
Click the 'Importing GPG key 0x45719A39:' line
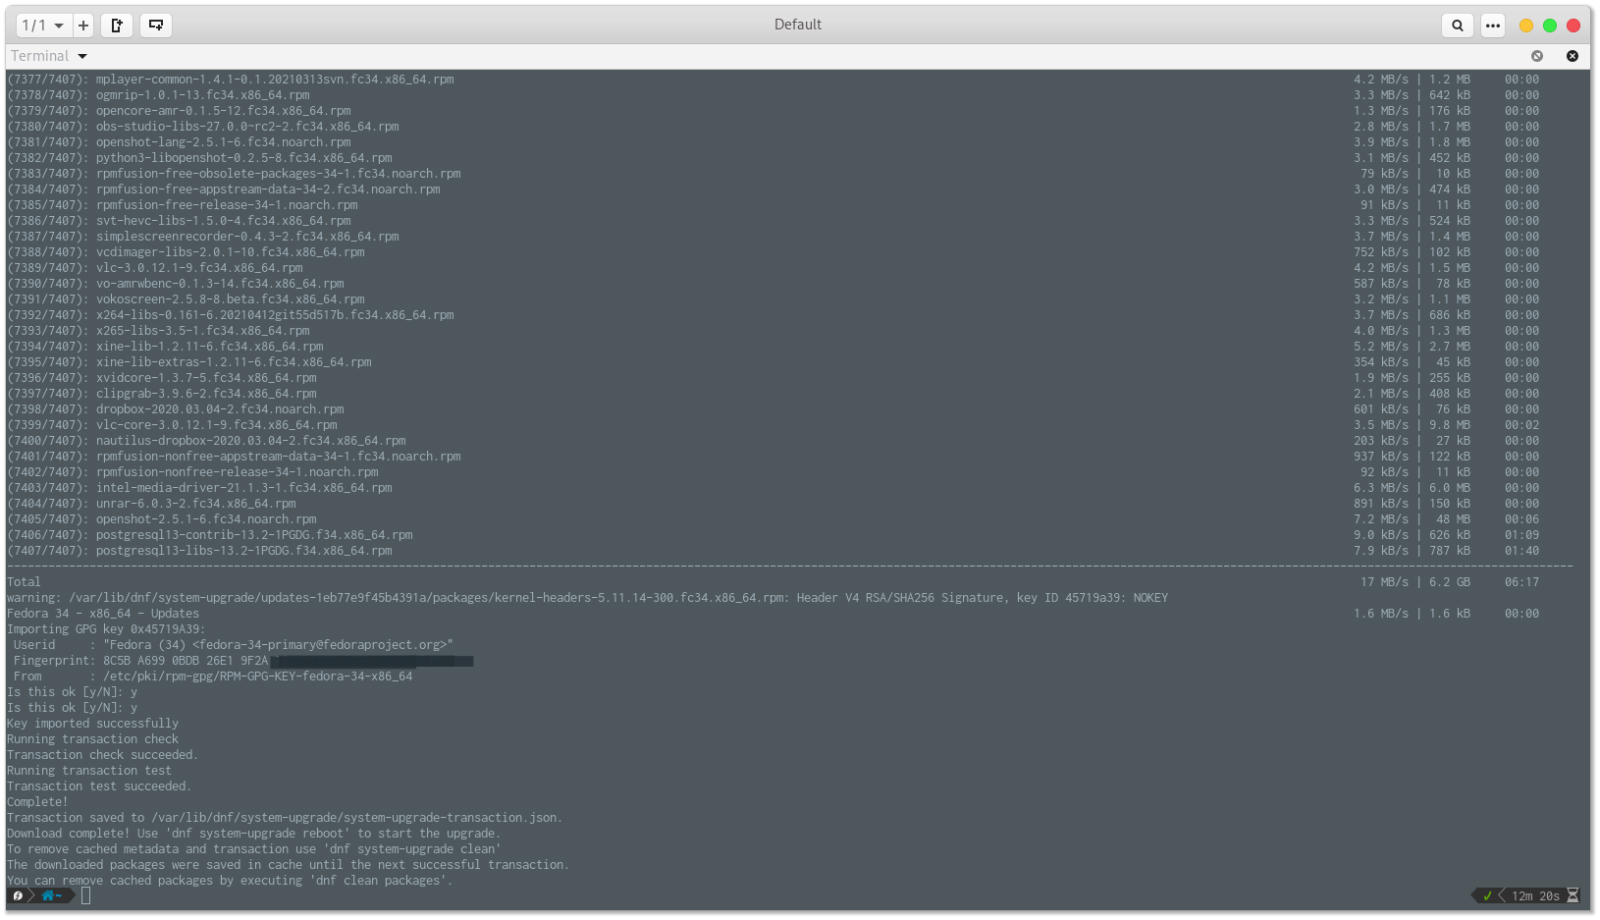pyautogui.click(x=106, y=629)
